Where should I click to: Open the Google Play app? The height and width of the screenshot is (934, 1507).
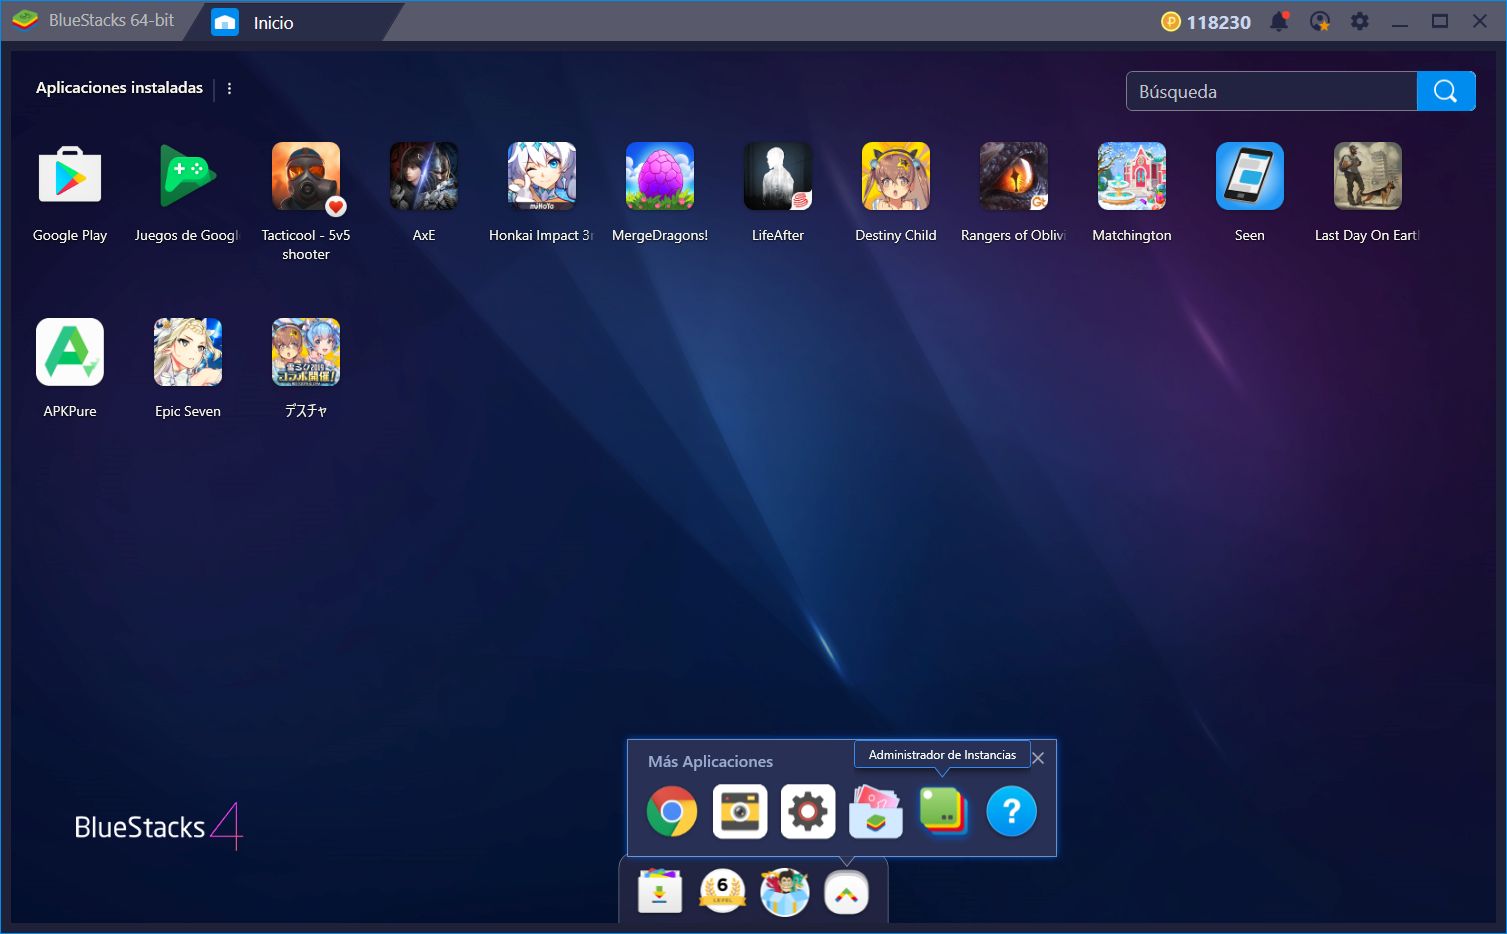[x=70, y=176]
